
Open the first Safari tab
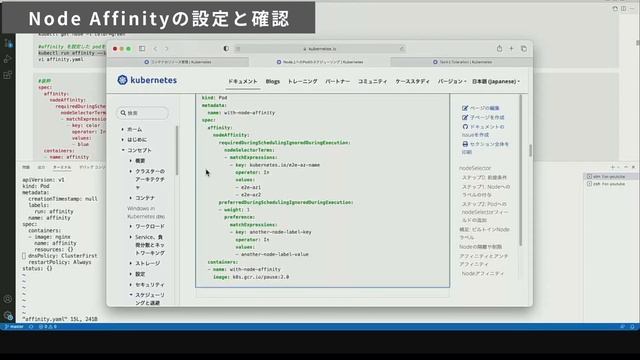point(178,62)
